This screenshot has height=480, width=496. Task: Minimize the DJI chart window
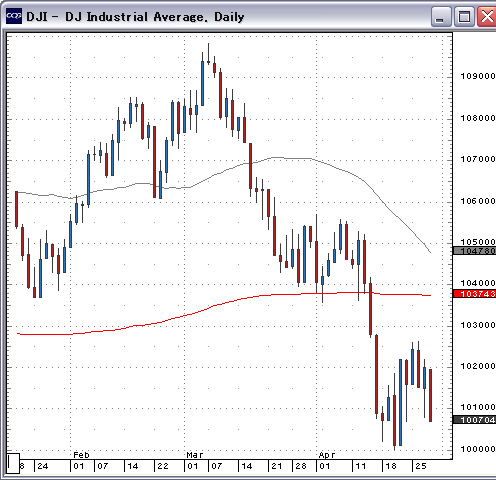[x=441, y=16]
